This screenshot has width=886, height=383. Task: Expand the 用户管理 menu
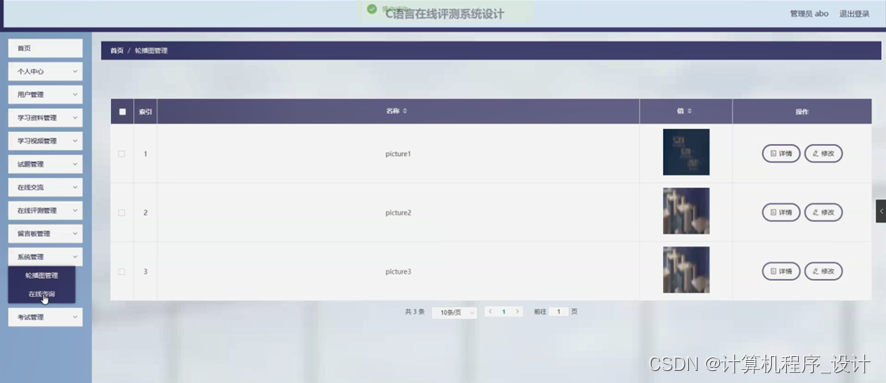tap(45, 95)
